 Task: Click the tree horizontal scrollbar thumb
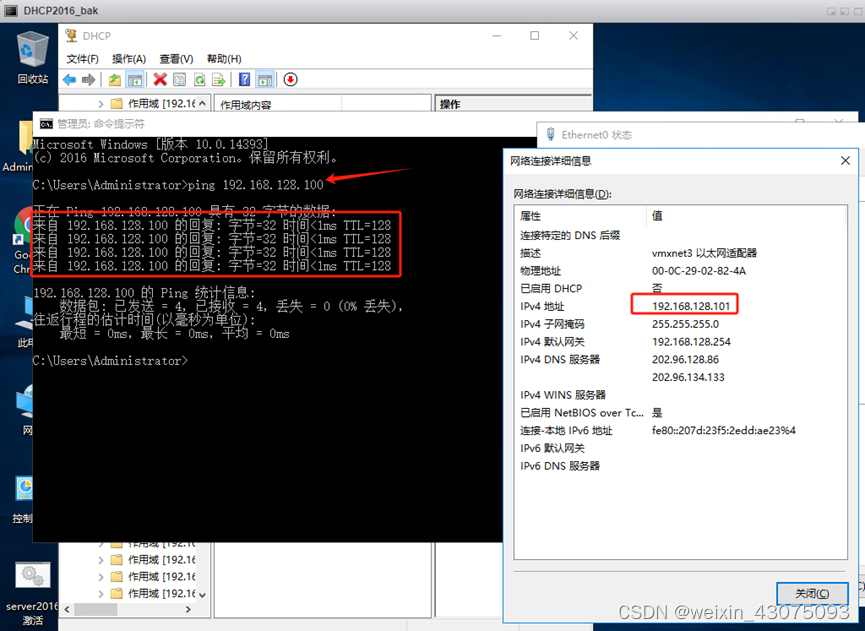(95, 609)
